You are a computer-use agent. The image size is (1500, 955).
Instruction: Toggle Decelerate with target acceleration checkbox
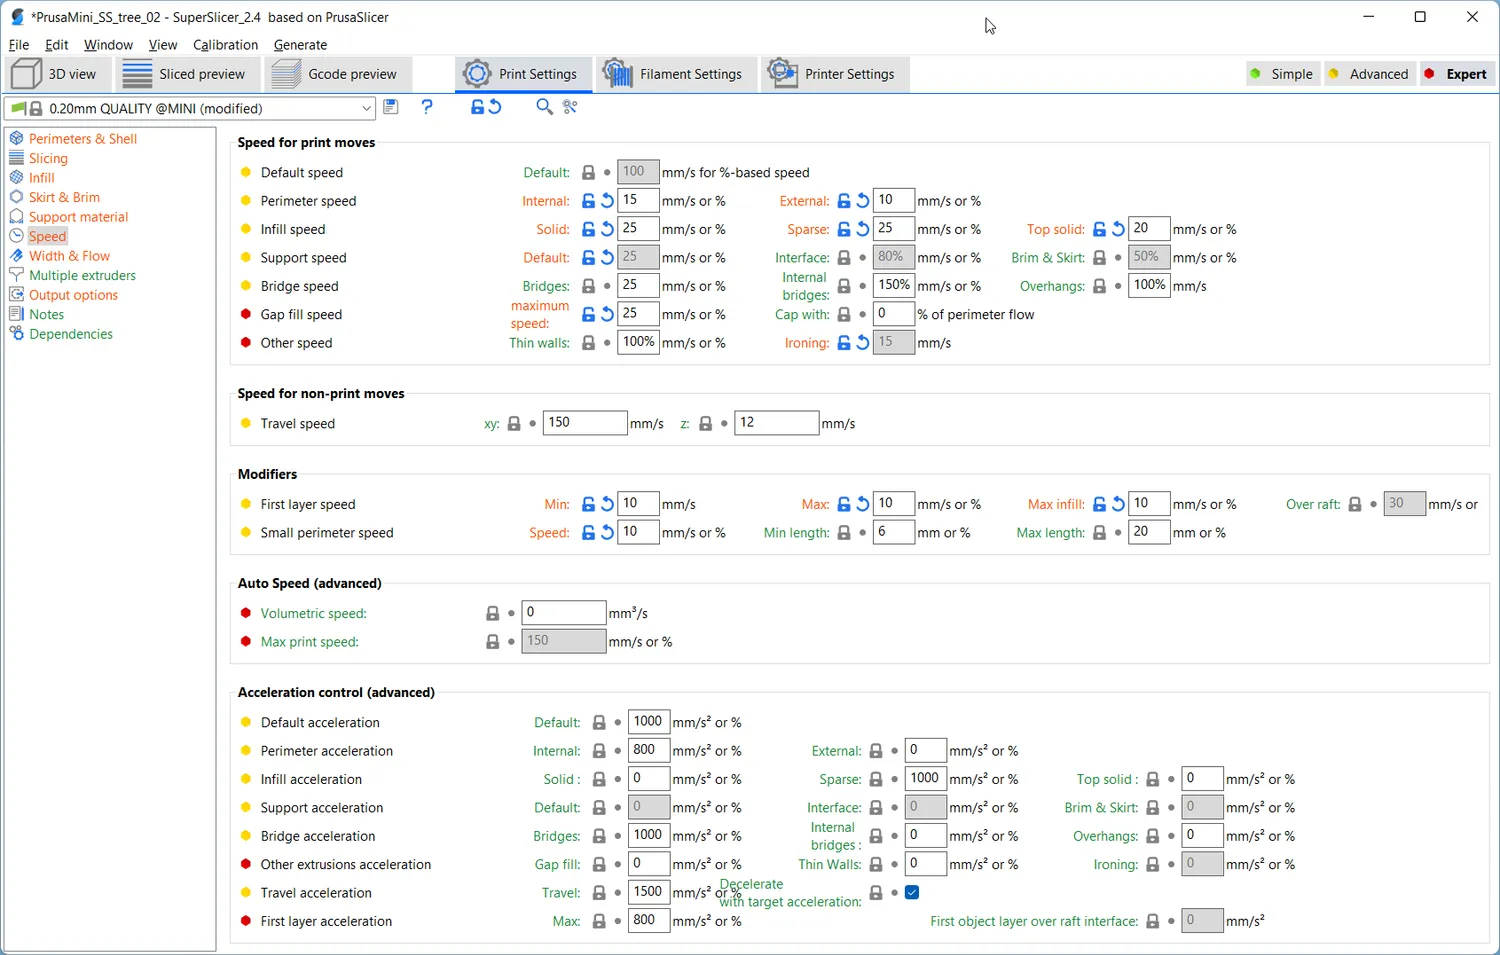click(x=912, y=892)
